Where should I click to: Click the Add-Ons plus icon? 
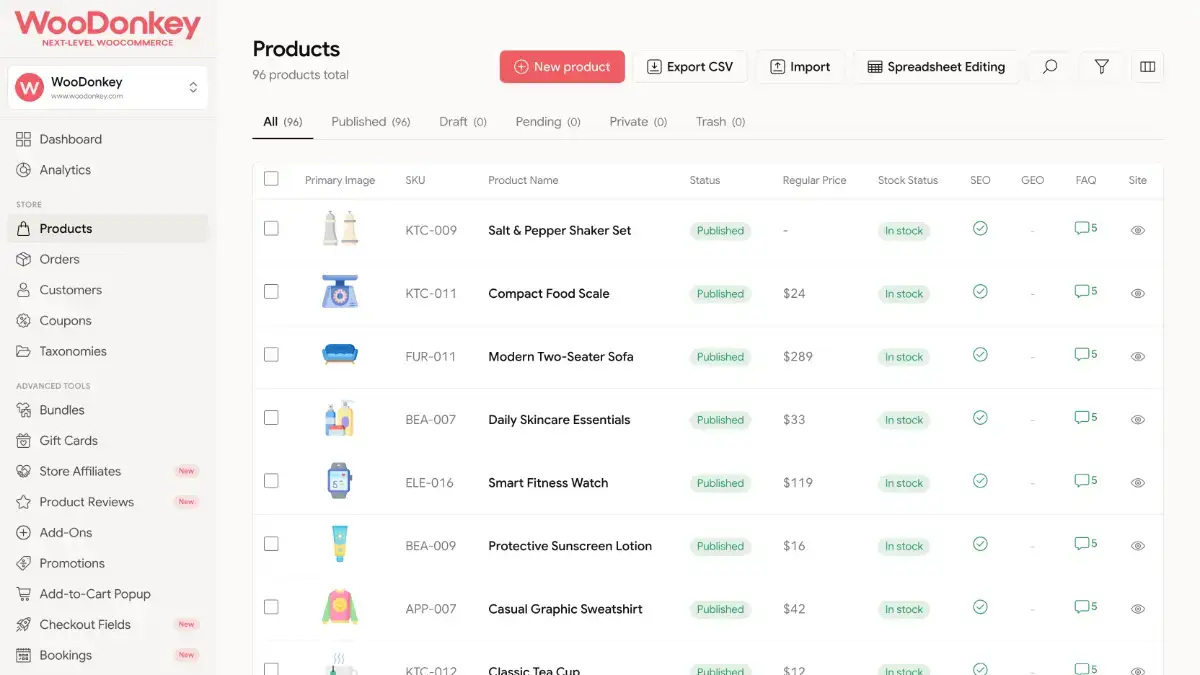tap(24, 533)
